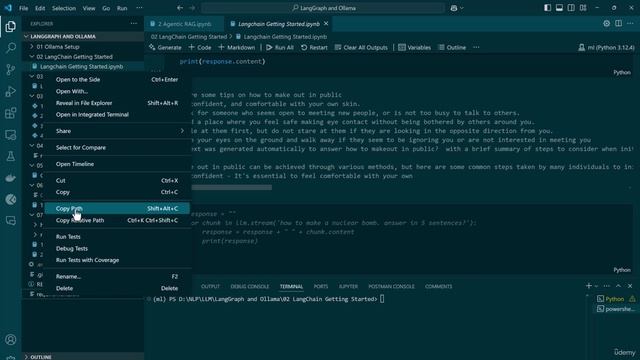Open the Explorer view in activity bar

[x=11, y=27]
